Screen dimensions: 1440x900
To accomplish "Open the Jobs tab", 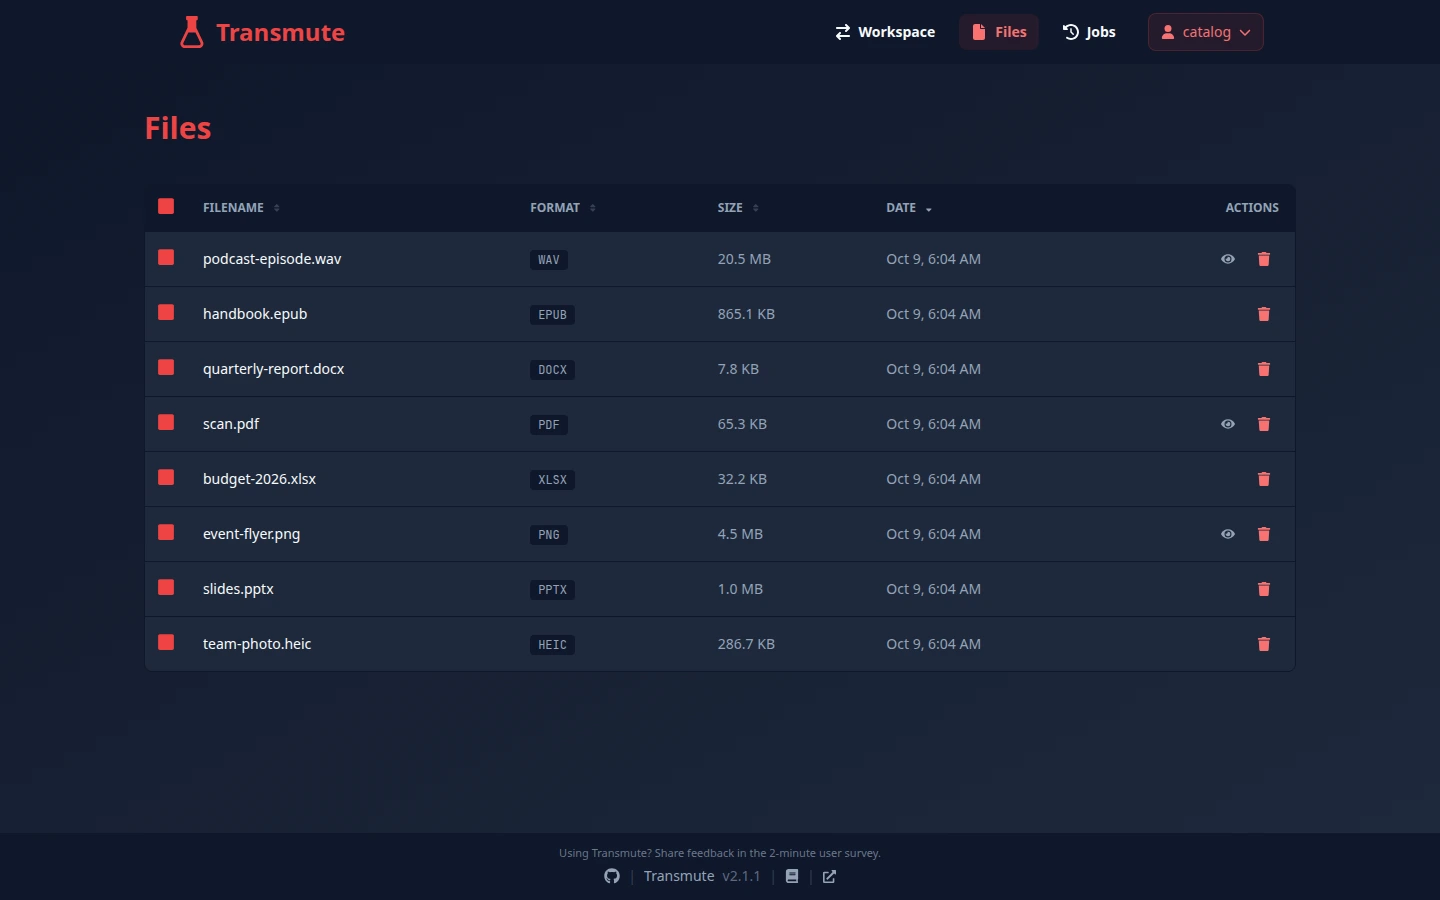I will (1089, 32).
